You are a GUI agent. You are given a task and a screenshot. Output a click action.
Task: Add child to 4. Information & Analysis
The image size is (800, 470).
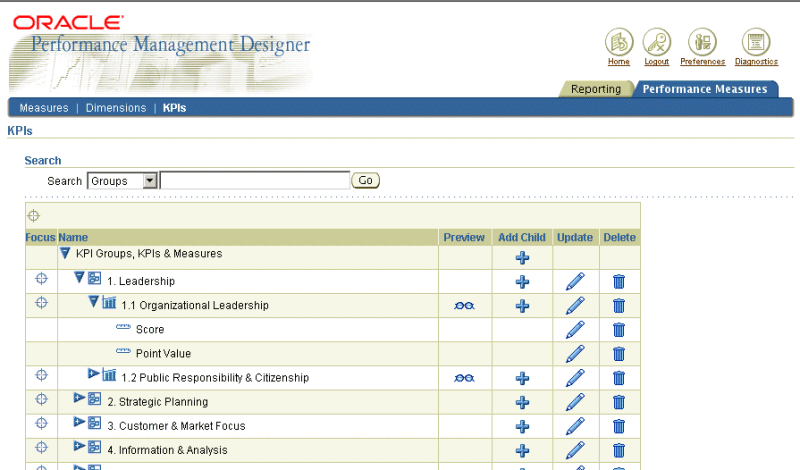tap(522, 451)
